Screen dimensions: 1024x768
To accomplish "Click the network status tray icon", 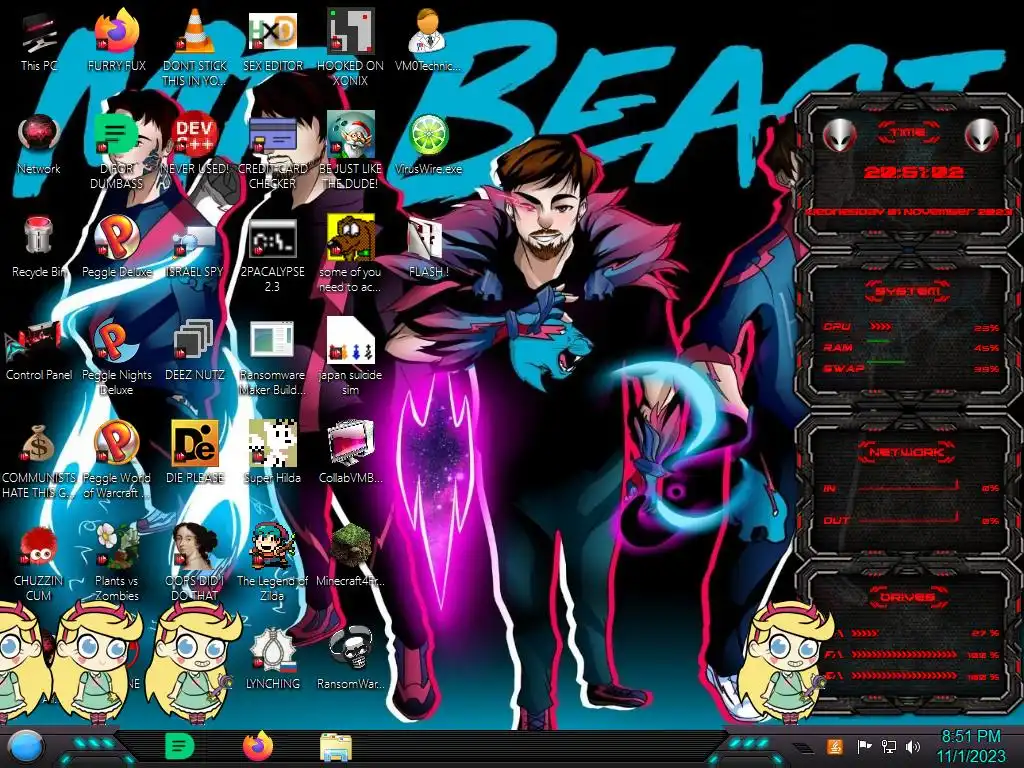I will coord(889,746).
